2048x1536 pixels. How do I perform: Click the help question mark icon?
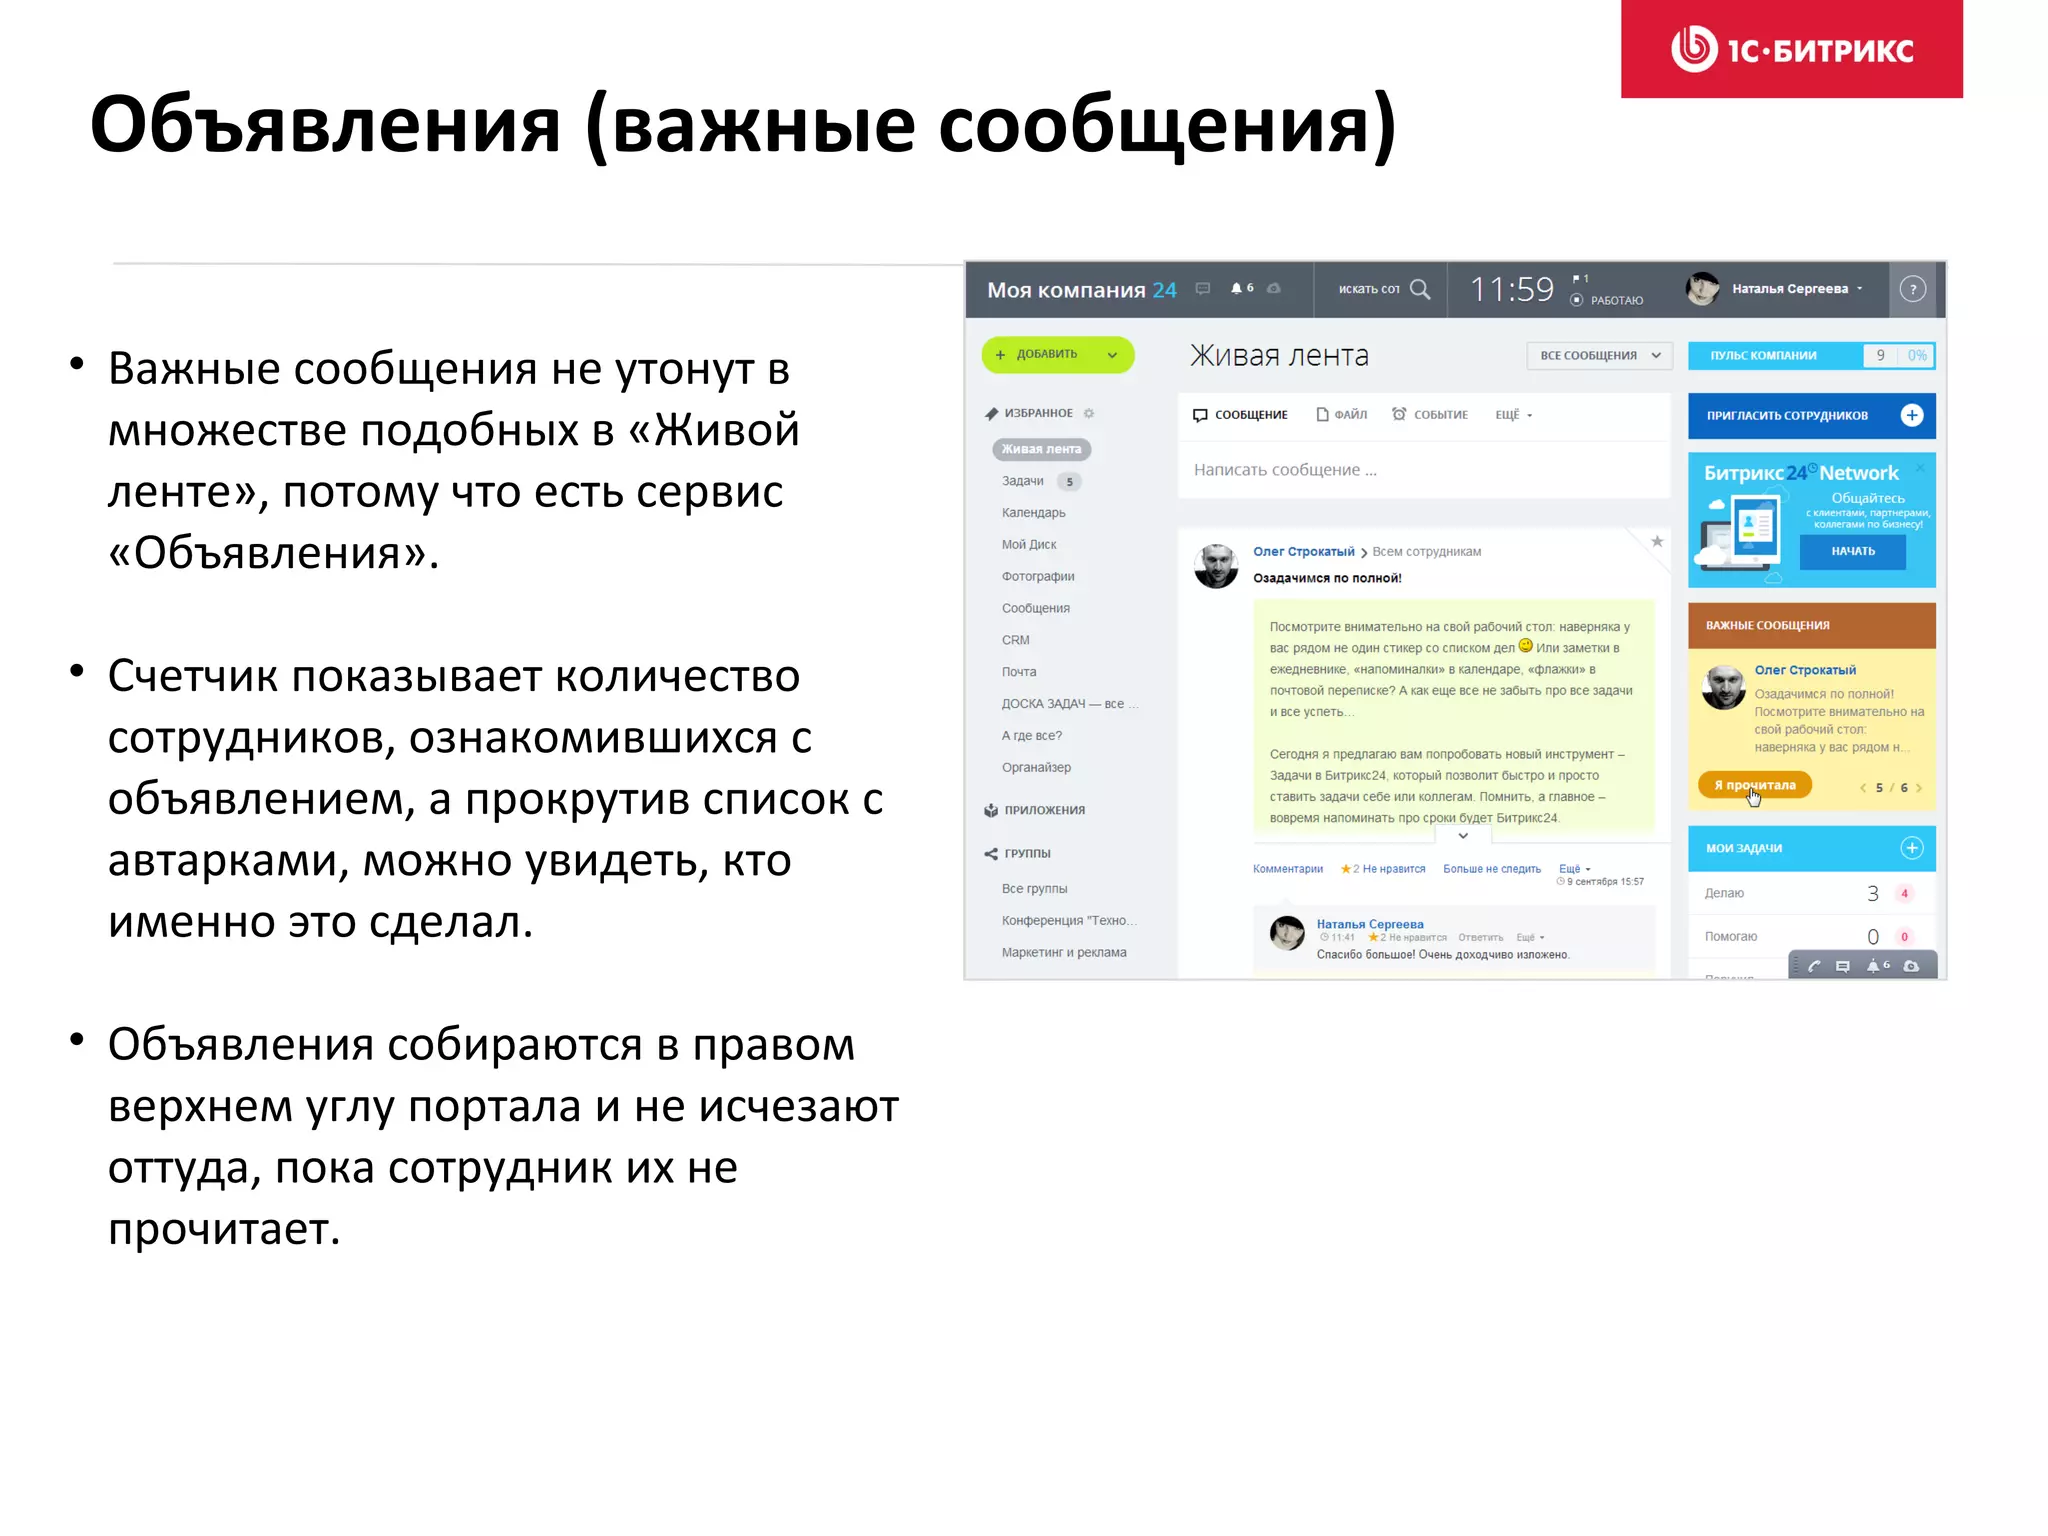[1912, 290]
